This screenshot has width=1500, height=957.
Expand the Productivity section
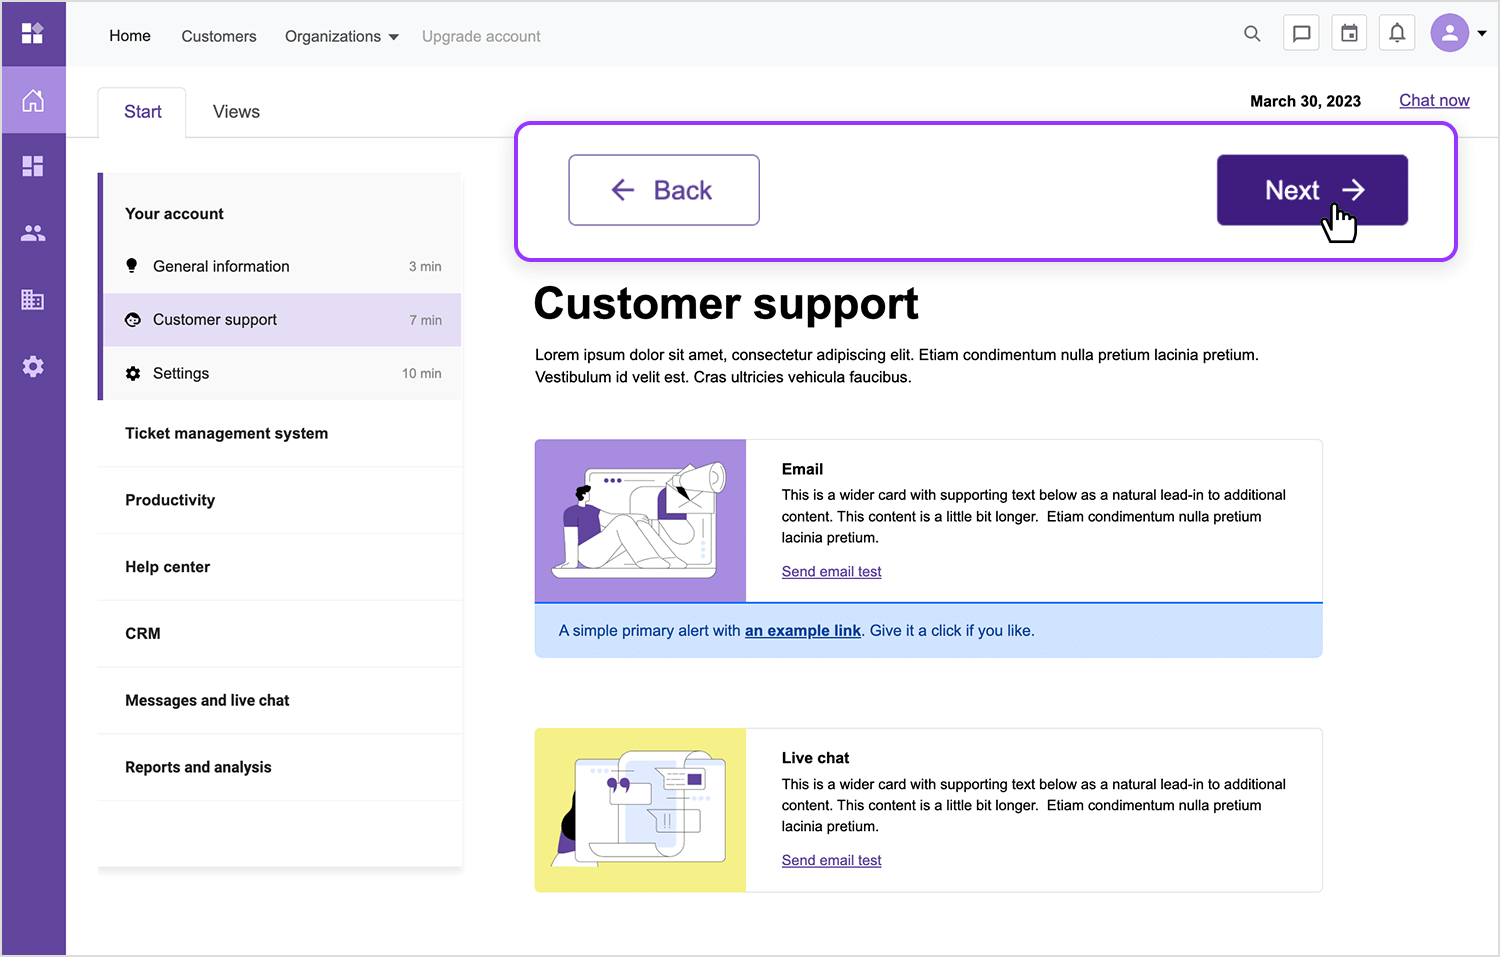coord(280,500)
